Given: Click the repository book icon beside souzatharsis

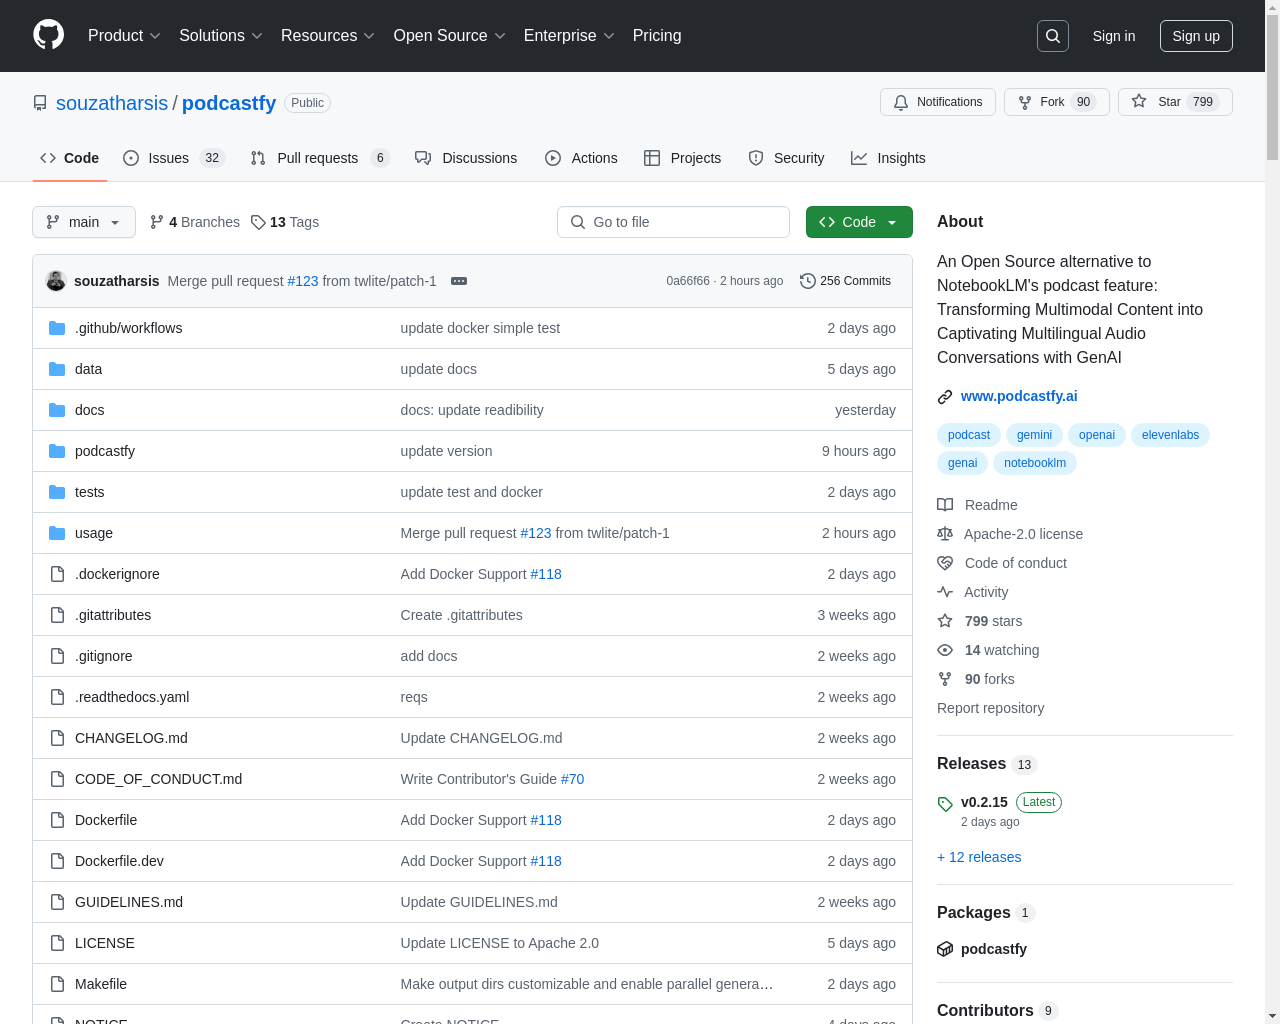Looking at the screenshot, I should click(40, 103).
